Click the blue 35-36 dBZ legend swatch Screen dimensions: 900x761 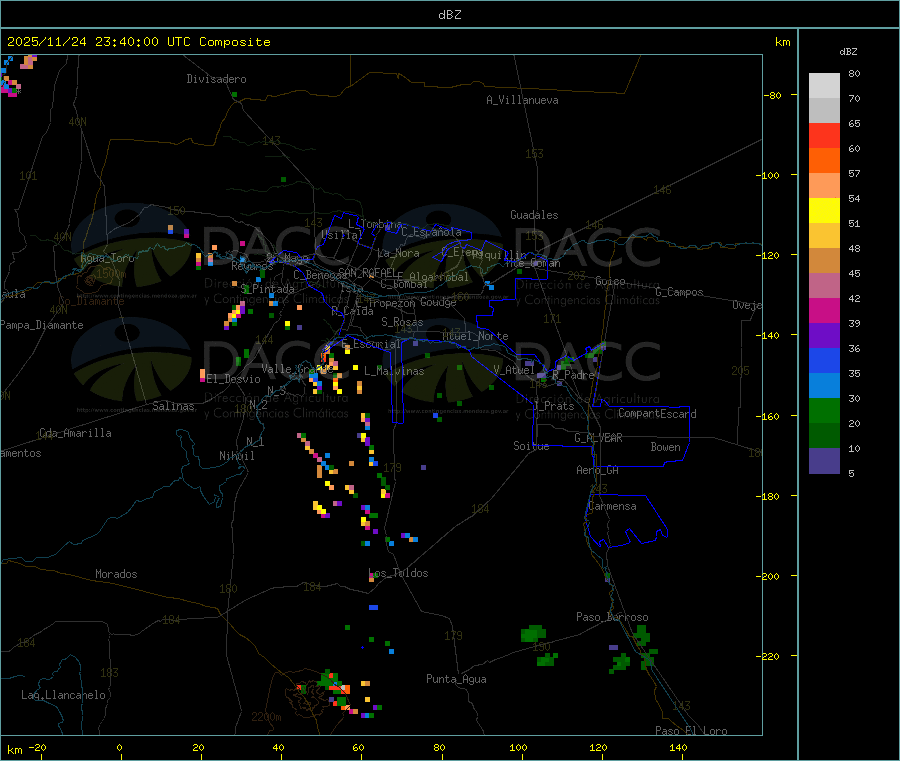[x=824, y=360]
